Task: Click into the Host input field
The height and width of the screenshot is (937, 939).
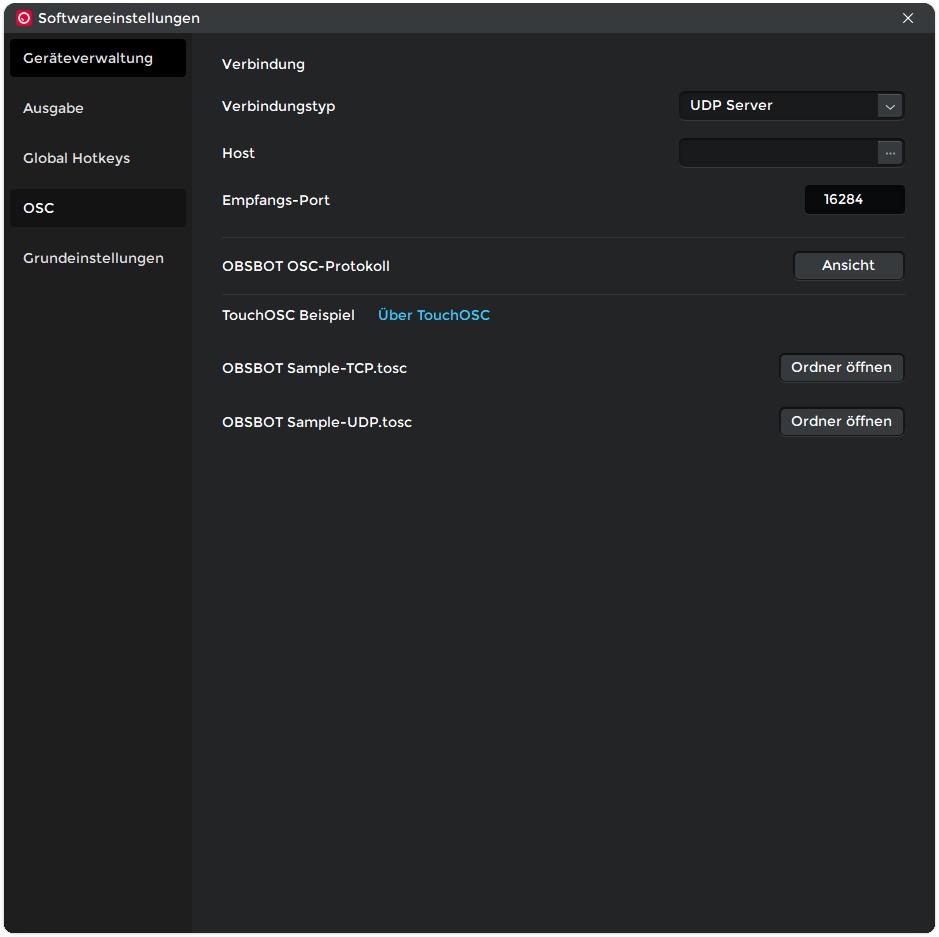Action: click(x=778, y=153)
